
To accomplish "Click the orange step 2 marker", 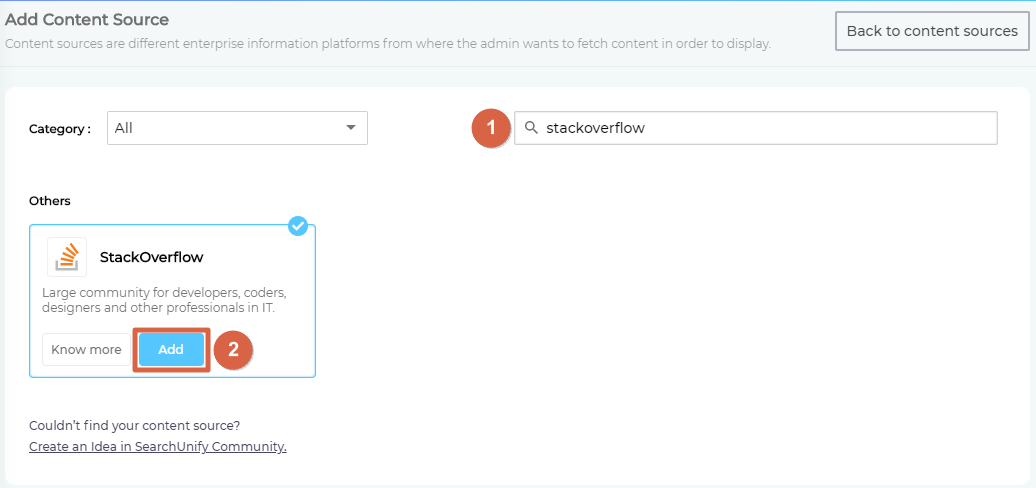I will (x=233, y=350).
